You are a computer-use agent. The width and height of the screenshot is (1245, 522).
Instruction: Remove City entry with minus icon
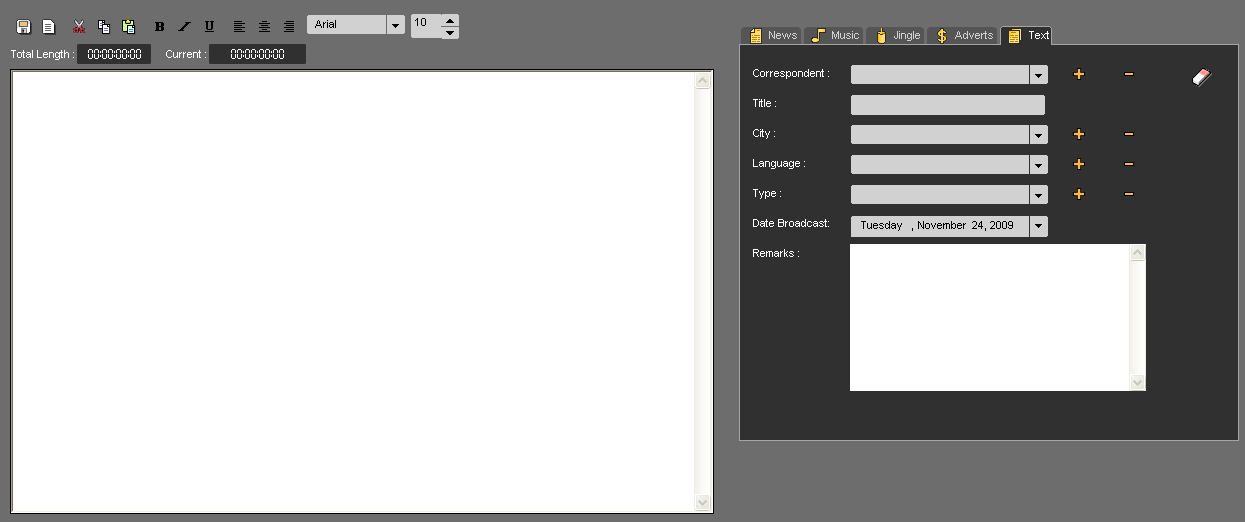(1129, 134)
